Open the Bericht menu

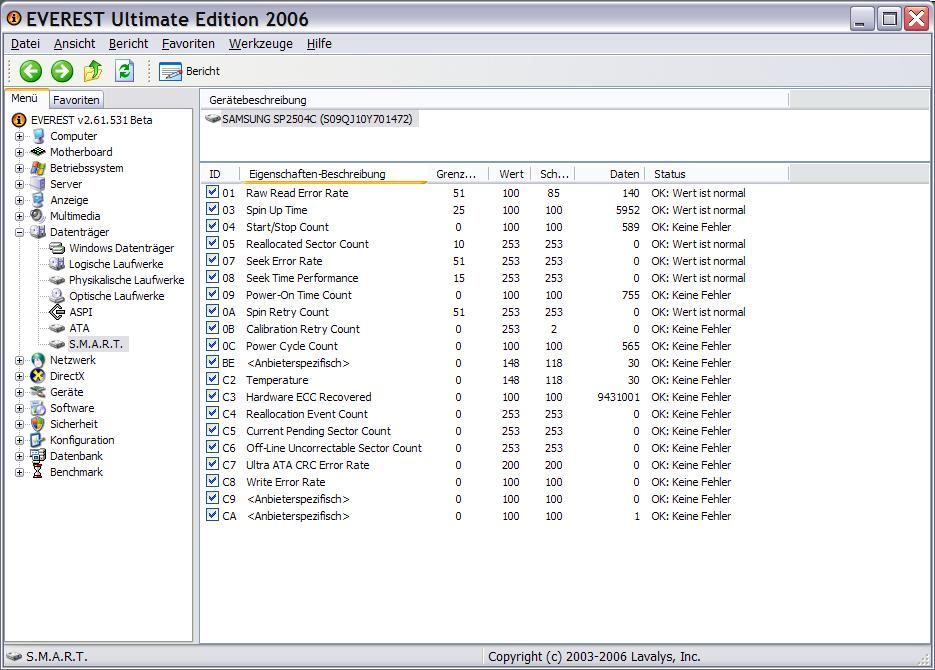(x=128, y=44)
